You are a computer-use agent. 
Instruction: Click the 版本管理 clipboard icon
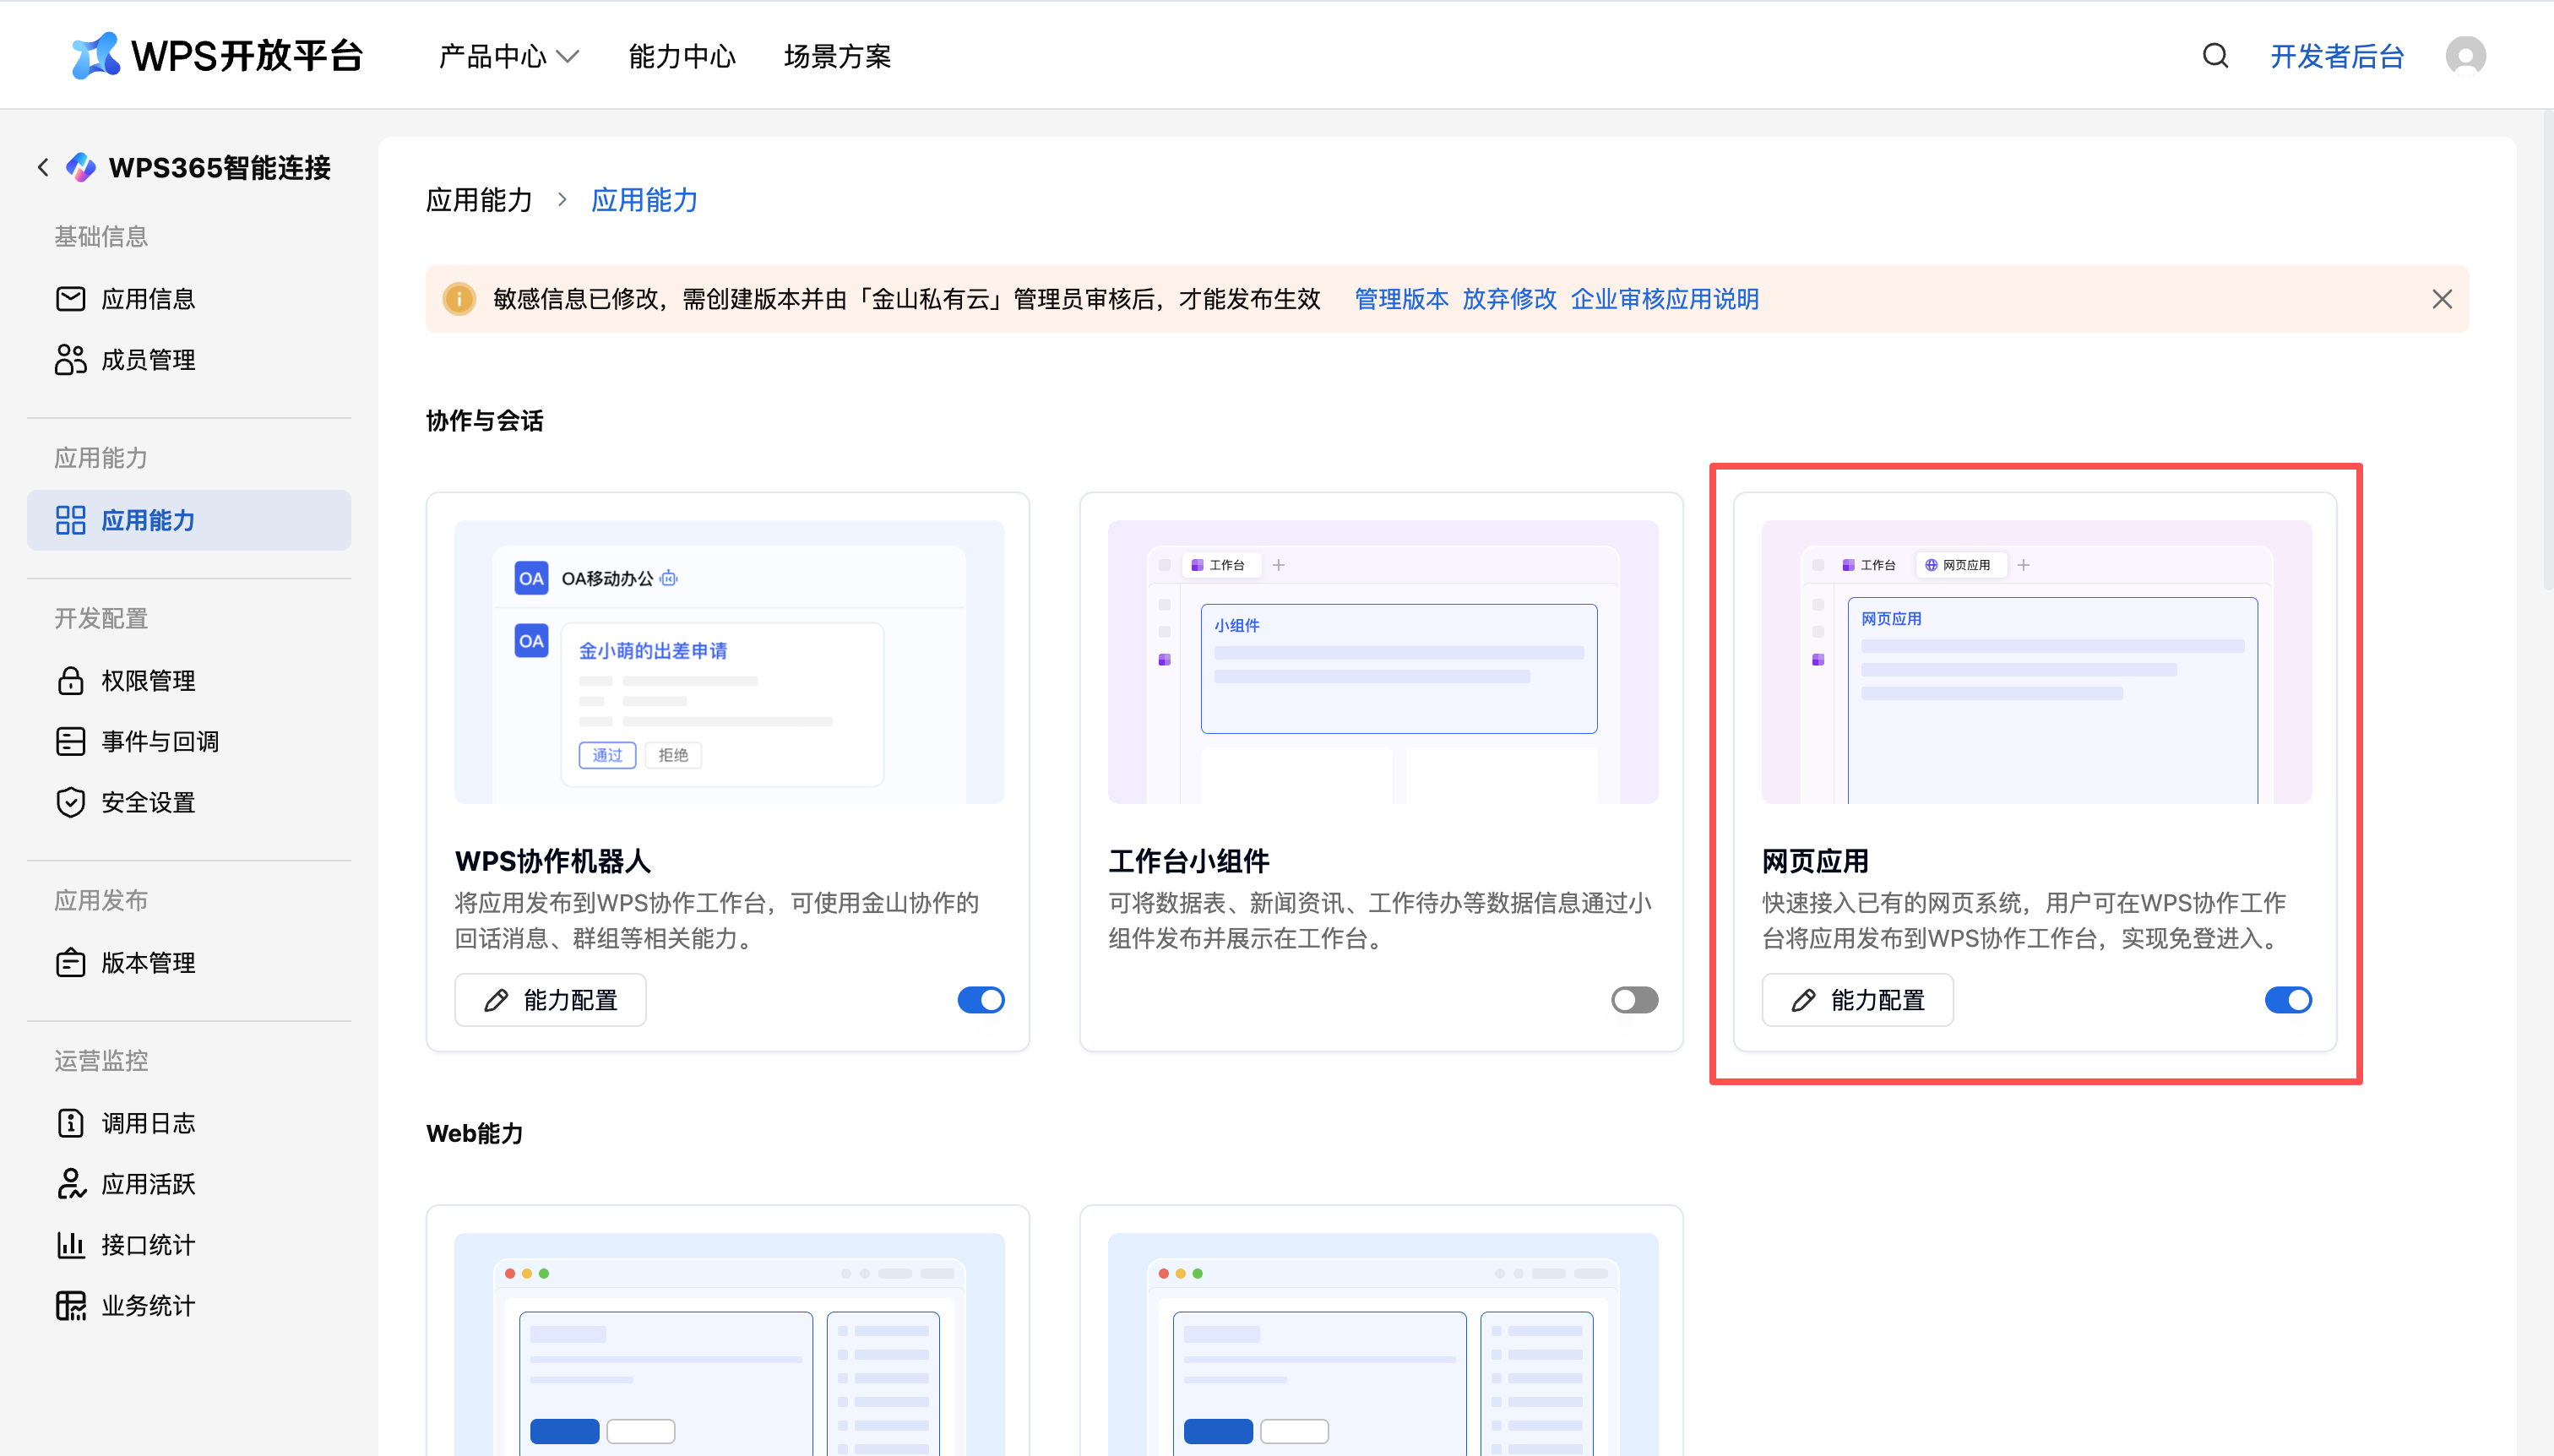[70, 962]
